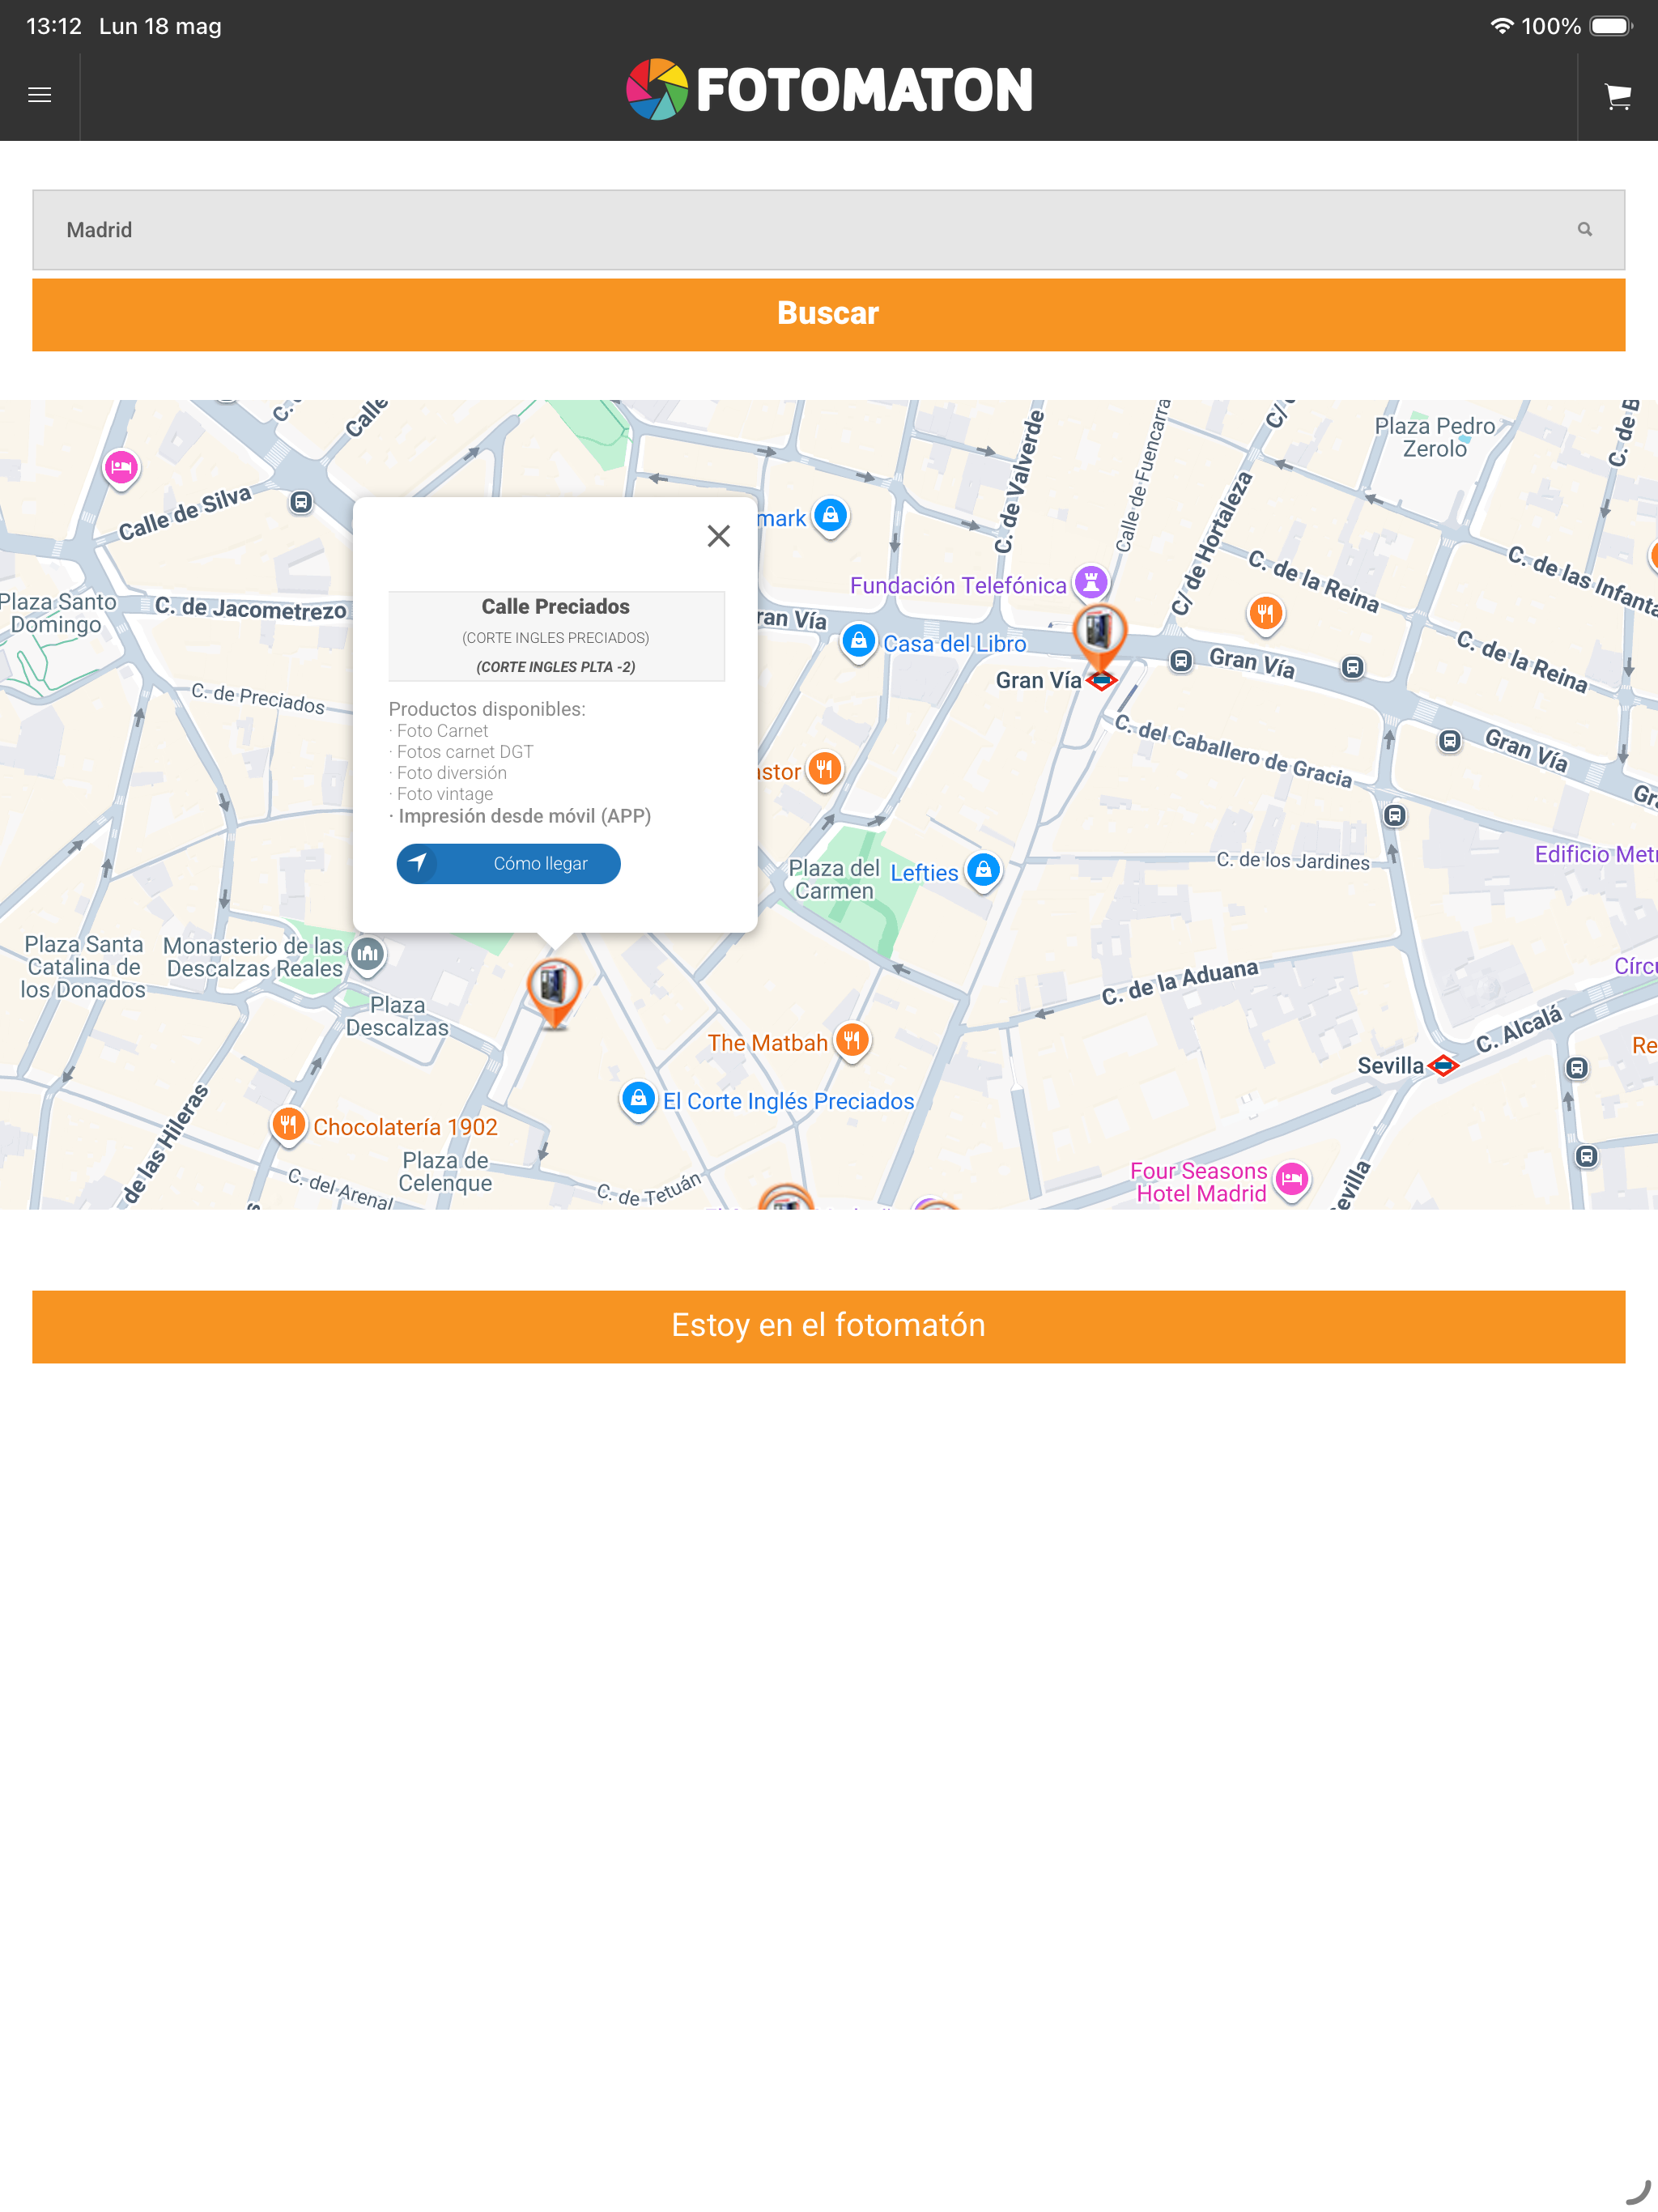Open Casa del Libro shopping pin
Image resolution: width=1658 pixels, height=2212 pixels.
pos(859,641)
